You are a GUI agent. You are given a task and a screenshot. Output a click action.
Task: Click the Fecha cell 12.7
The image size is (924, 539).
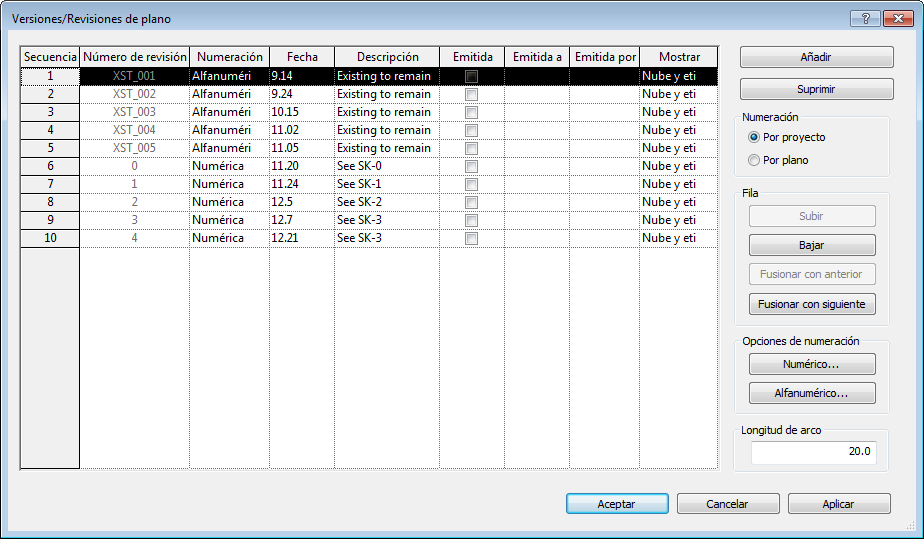pos(302,220)
